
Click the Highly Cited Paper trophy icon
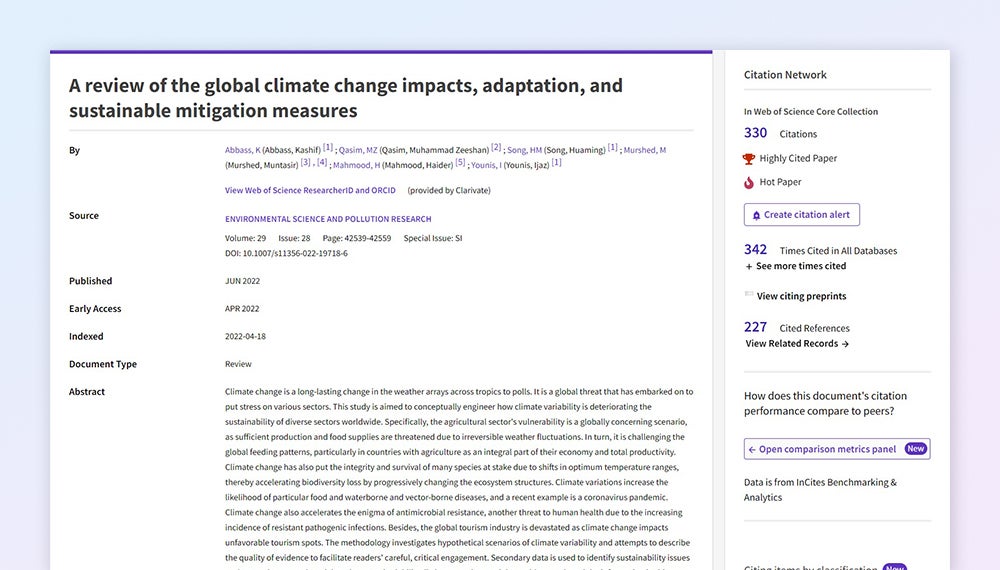coord(749,159)
